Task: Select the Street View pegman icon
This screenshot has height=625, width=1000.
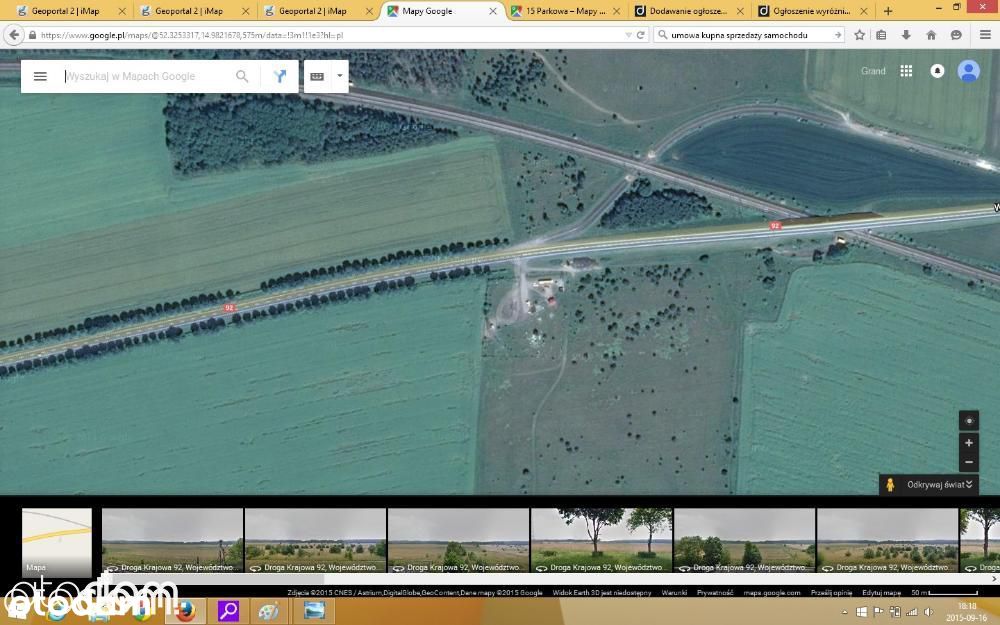Action: pyautogui.click(x=890, y=485)
